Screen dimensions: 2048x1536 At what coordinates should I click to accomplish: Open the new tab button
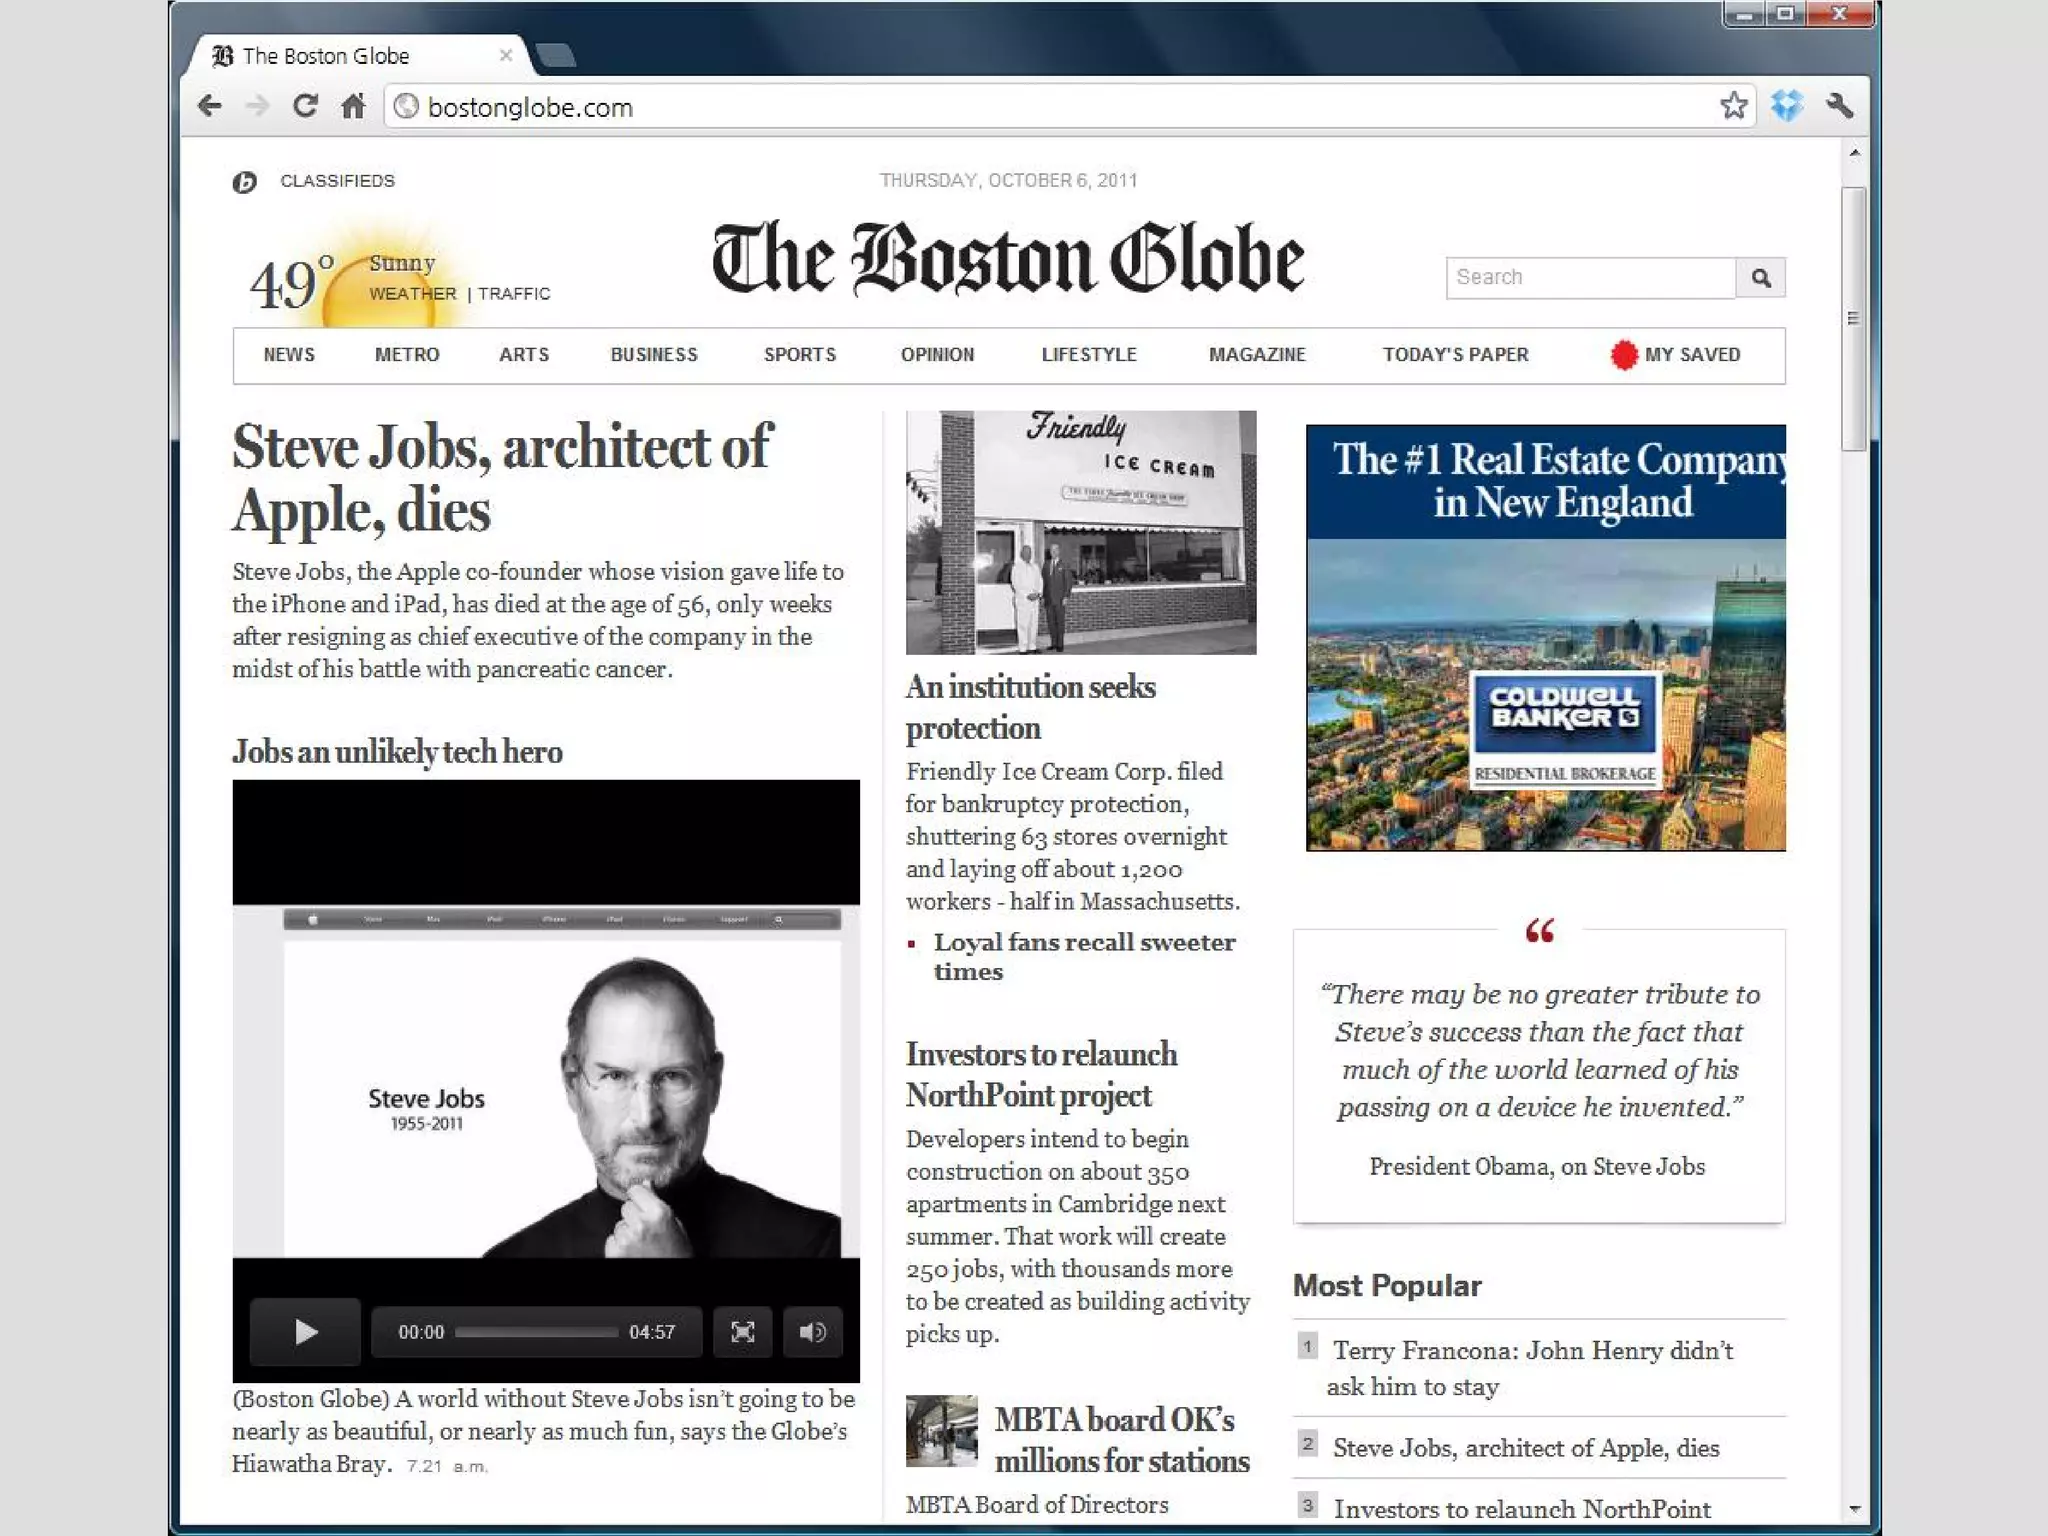point(556,55)
